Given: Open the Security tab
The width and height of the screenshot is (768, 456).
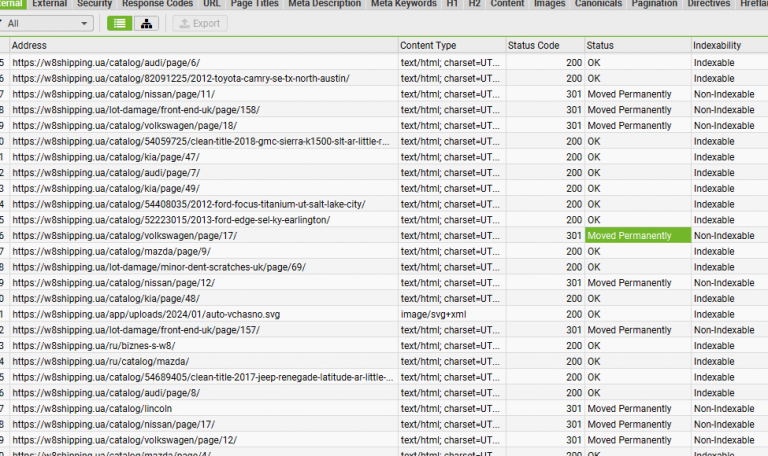Looking at the screenshot, I should [95, 4].
